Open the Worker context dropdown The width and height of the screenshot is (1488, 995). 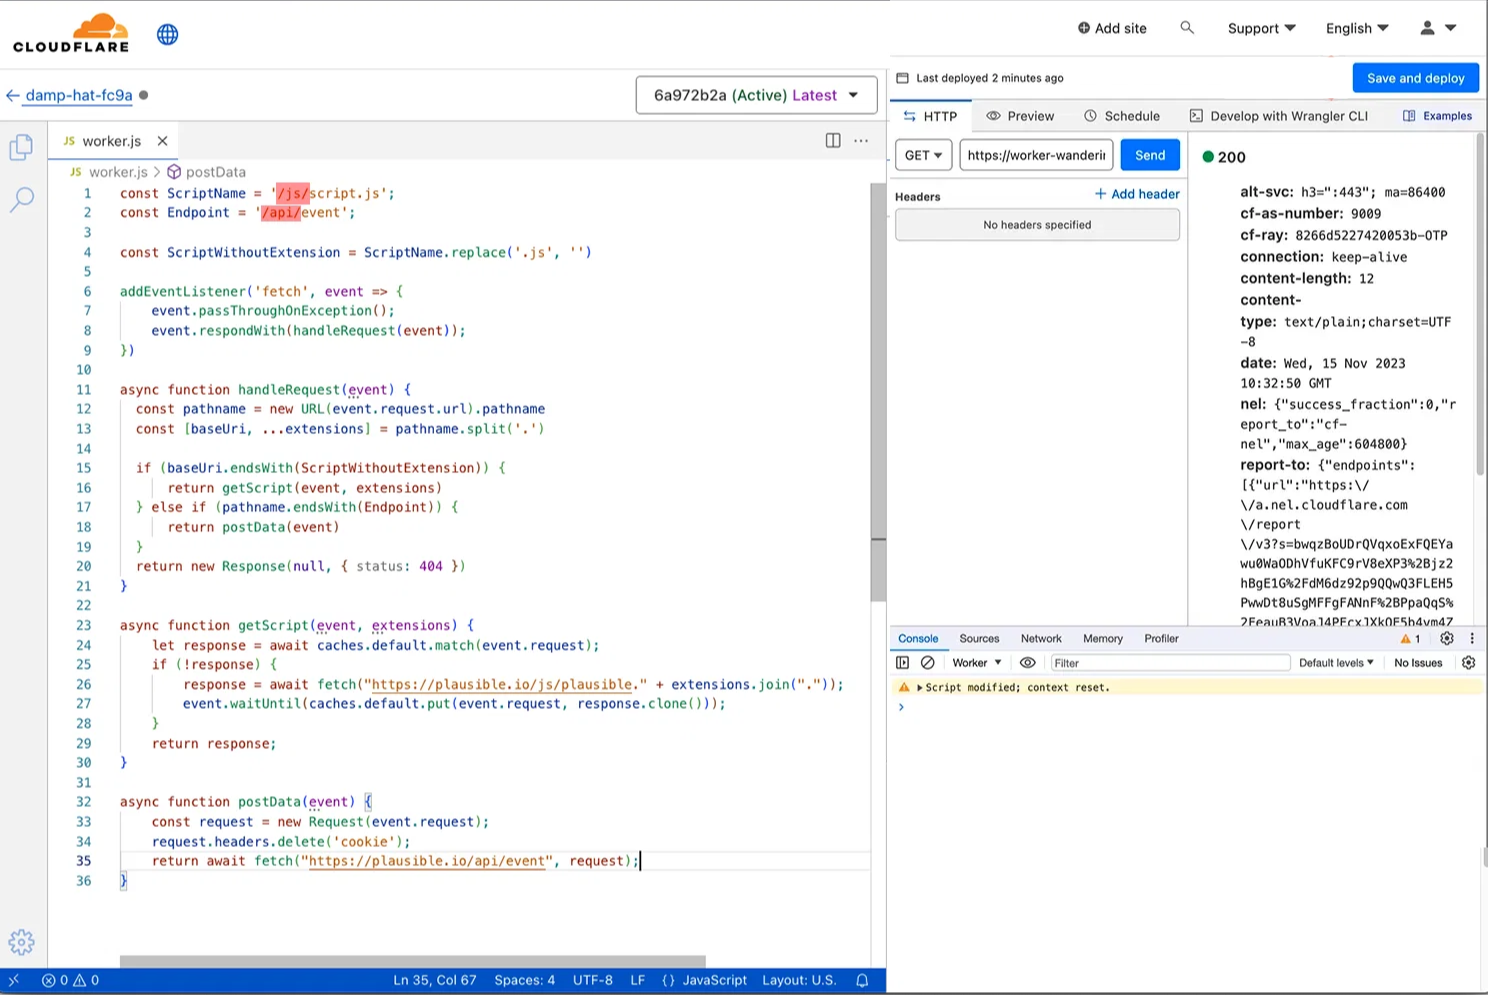976,663
